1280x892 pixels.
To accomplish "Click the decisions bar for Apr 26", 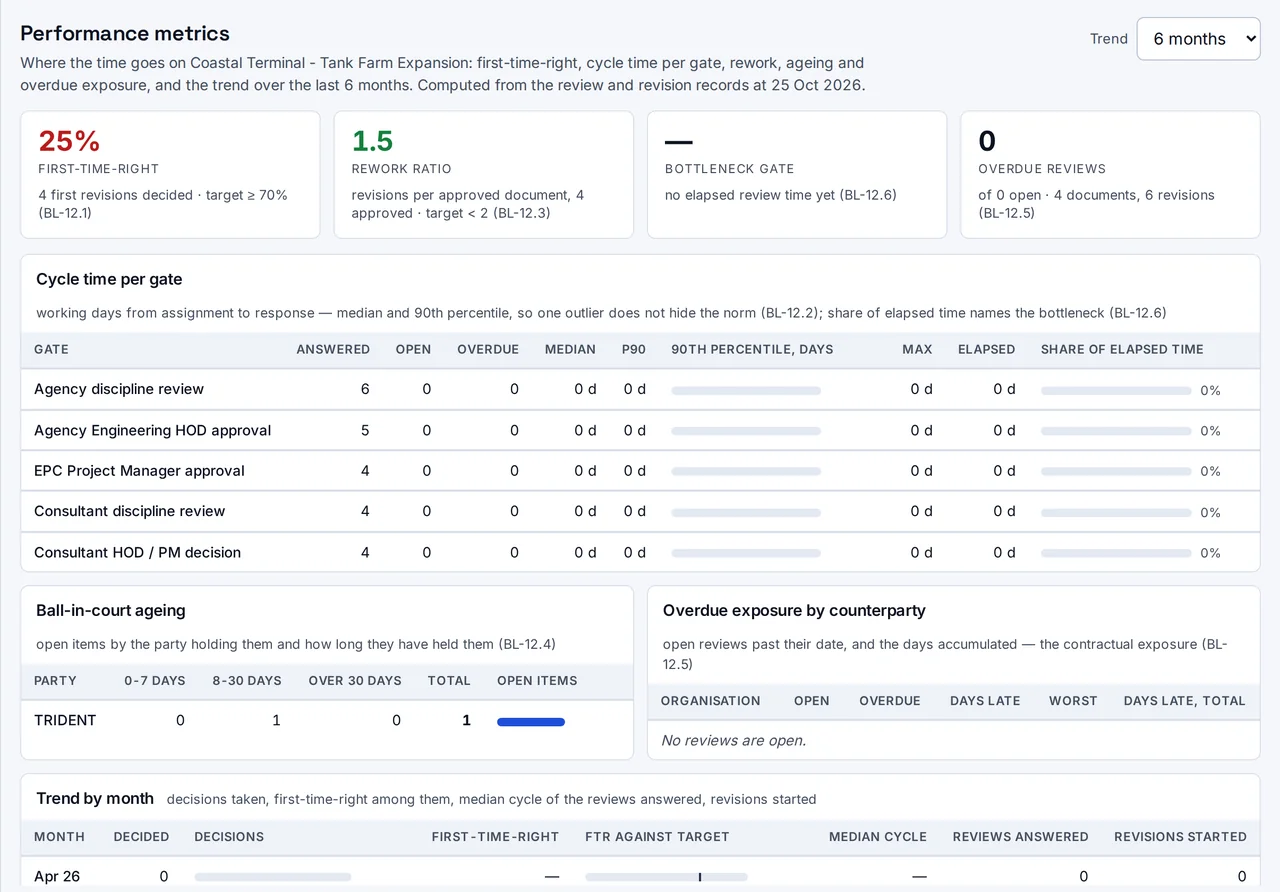I will point(273,877).
